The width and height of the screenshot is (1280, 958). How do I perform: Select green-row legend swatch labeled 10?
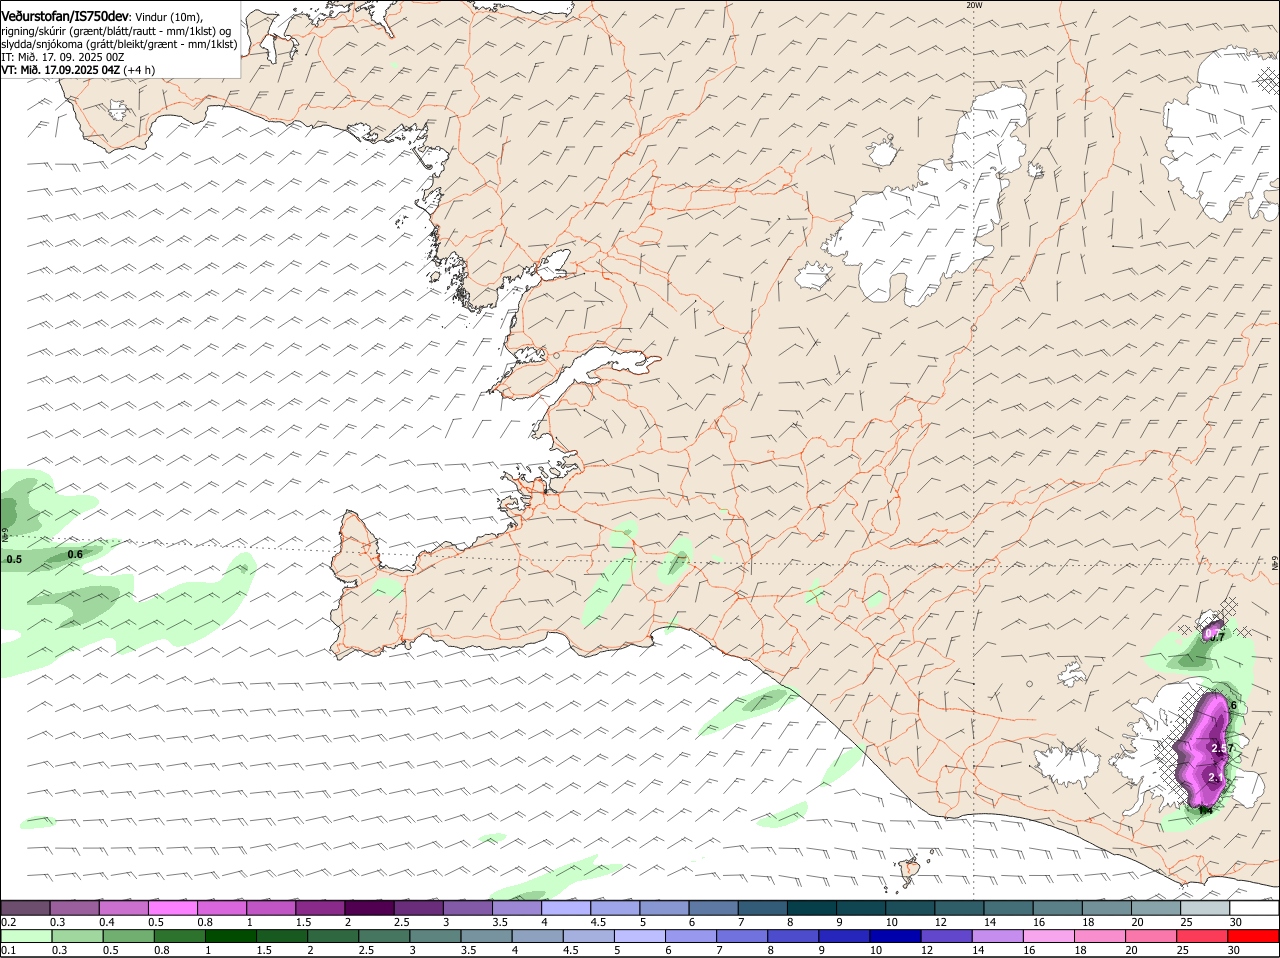[895, 936]
